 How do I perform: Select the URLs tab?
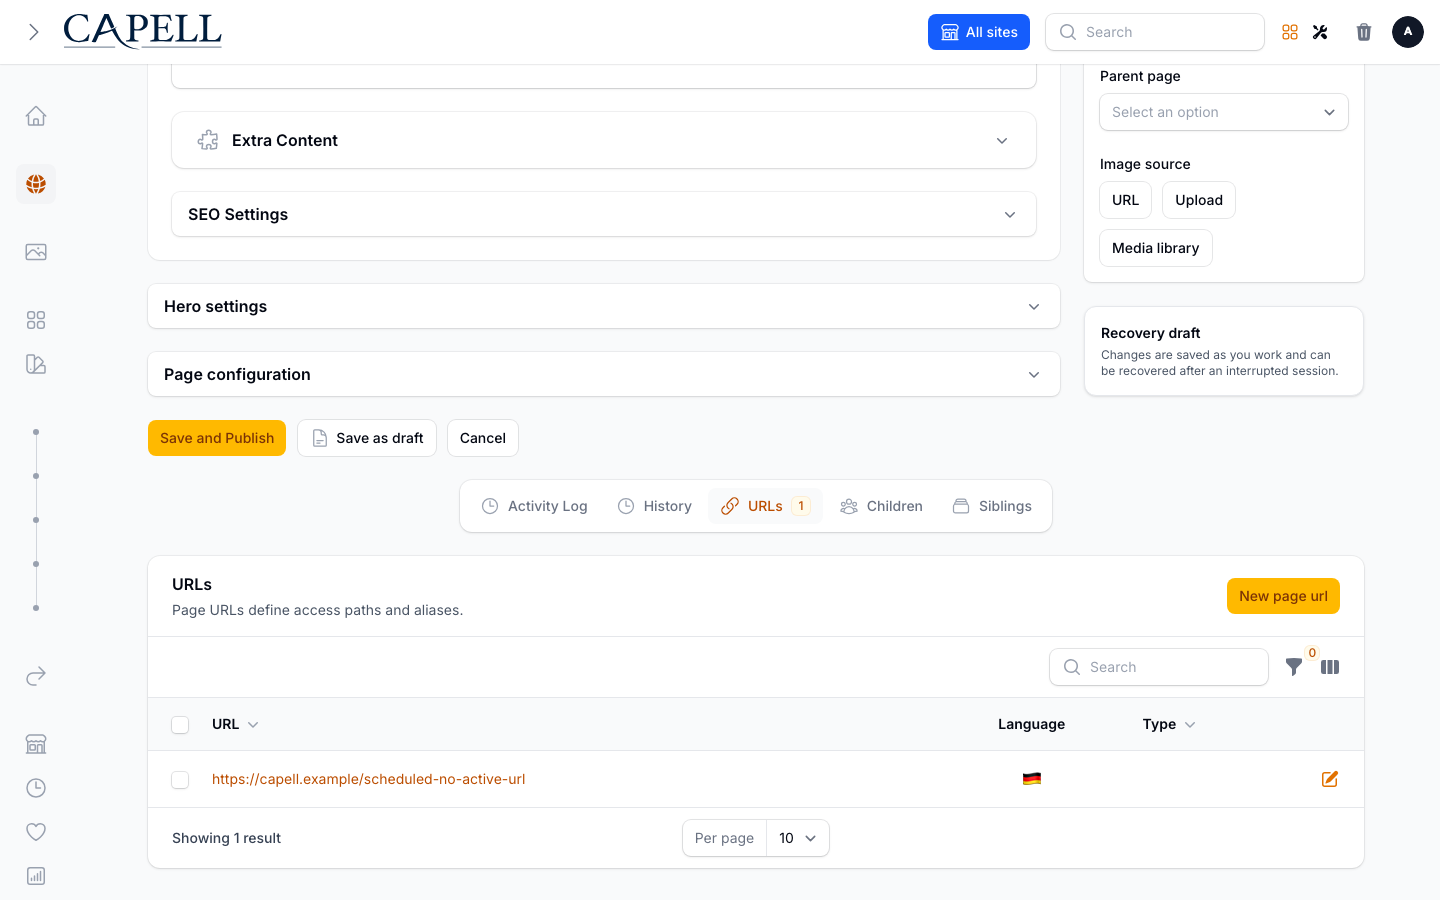766,506
